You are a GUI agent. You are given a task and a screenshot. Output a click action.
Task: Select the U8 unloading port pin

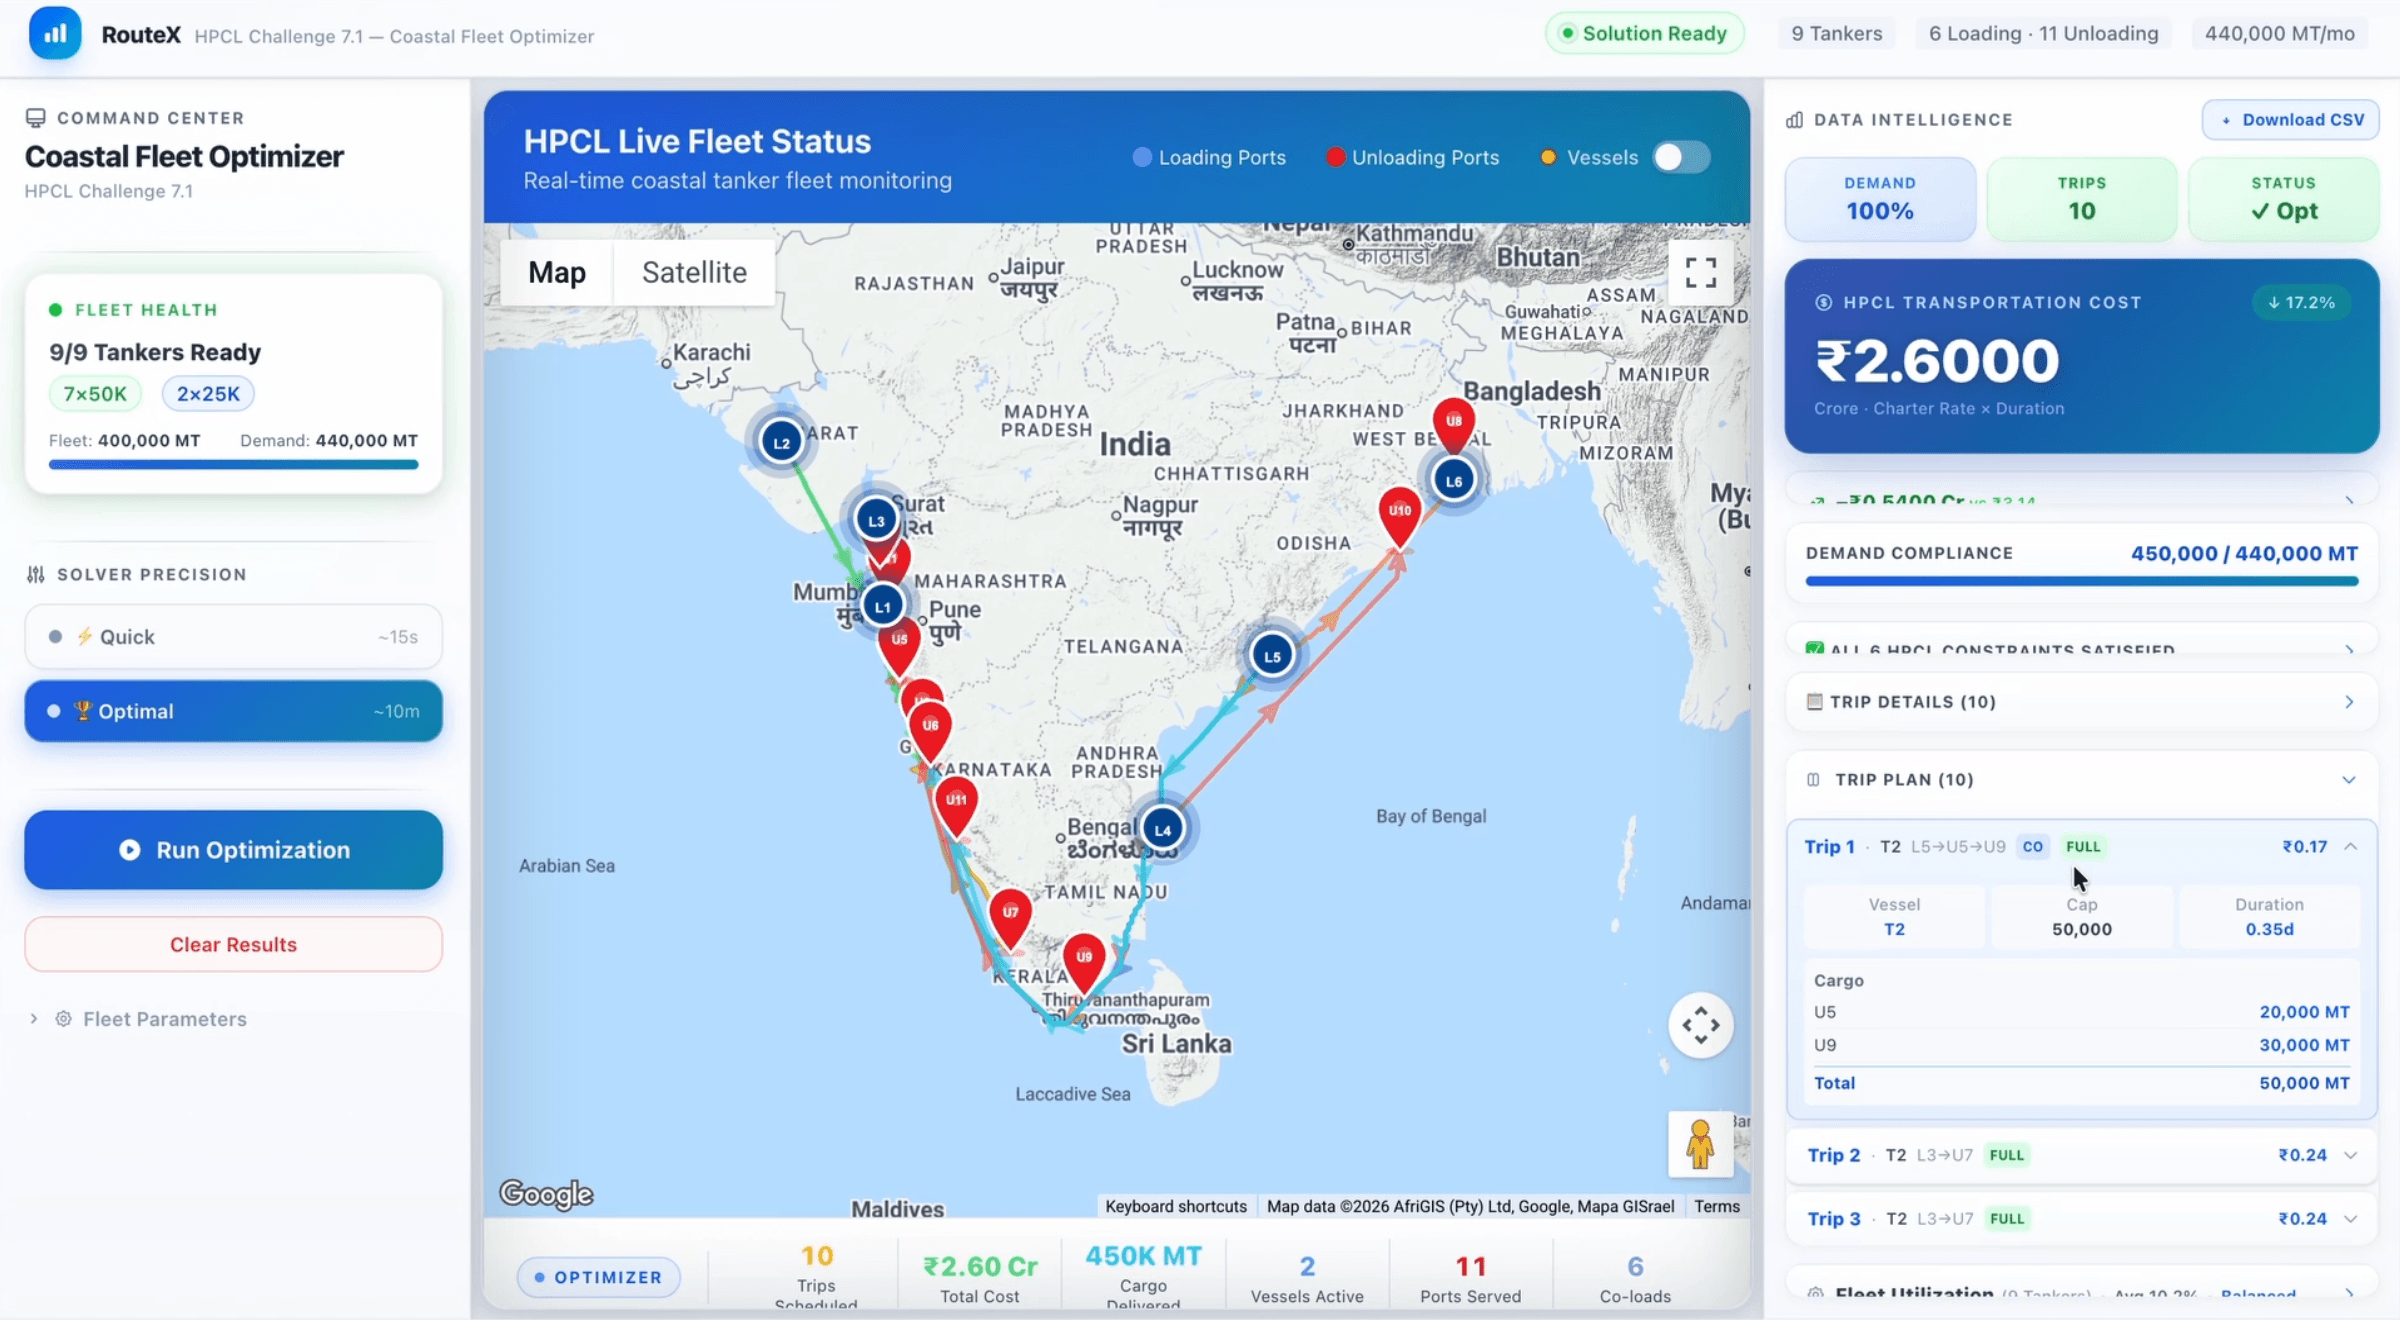click(1453, 425)
